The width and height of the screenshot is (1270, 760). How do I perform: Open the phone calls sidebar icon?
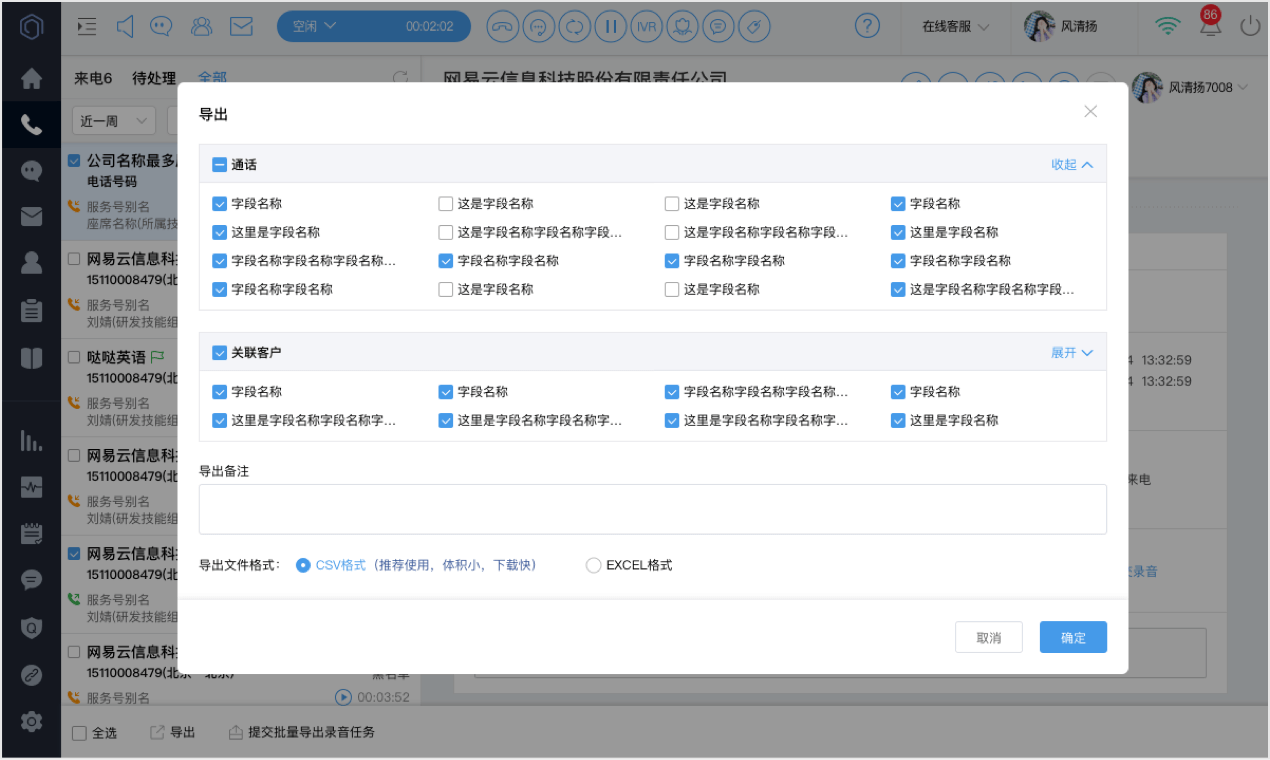(31, 125)
